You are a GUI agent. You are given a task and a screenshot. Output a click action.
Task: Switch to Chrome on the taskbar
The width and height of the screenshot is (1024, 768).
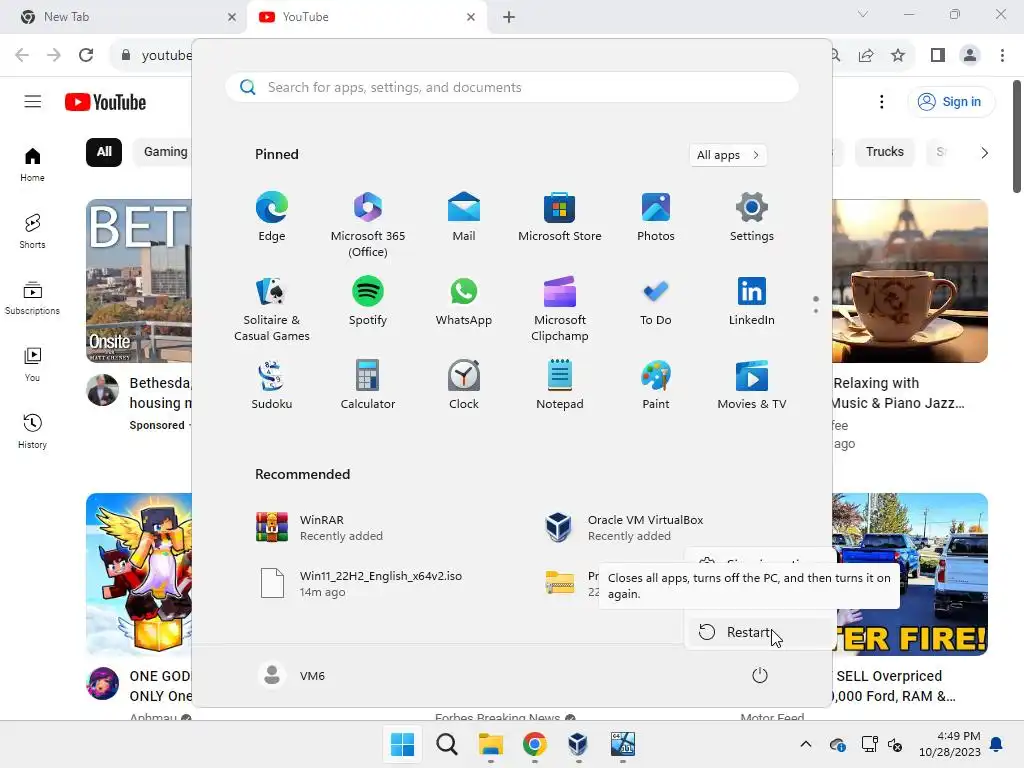[x=534, y=744]
